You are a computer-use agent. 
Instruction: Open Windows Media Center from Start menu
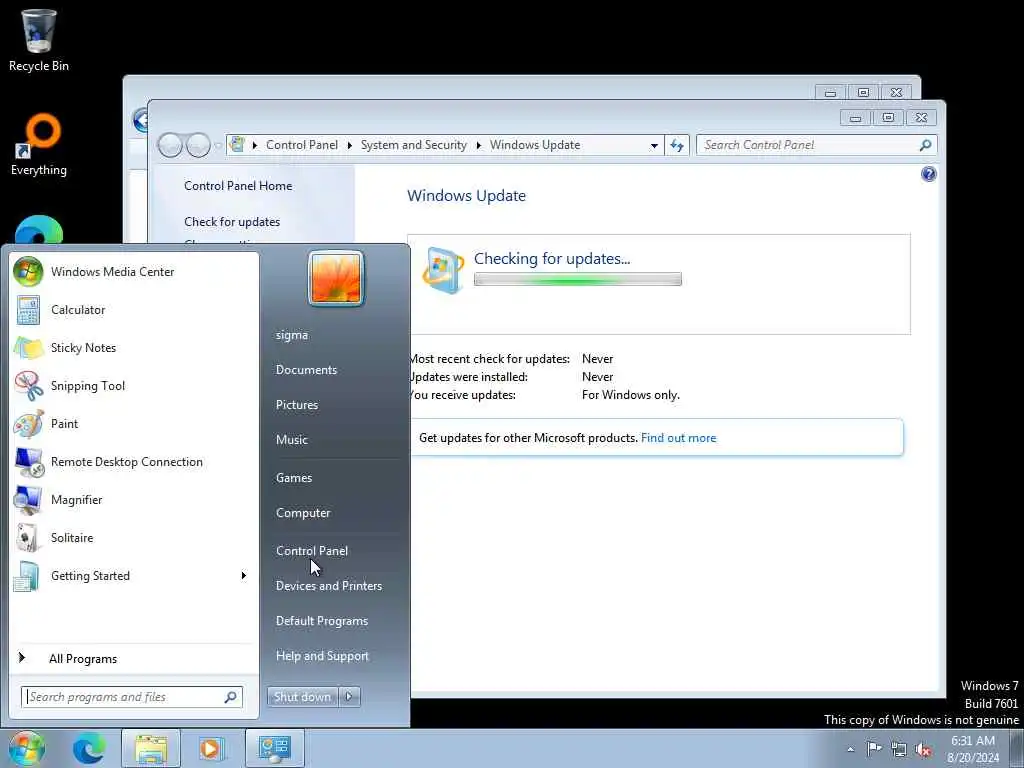click(x=134, y=272)
